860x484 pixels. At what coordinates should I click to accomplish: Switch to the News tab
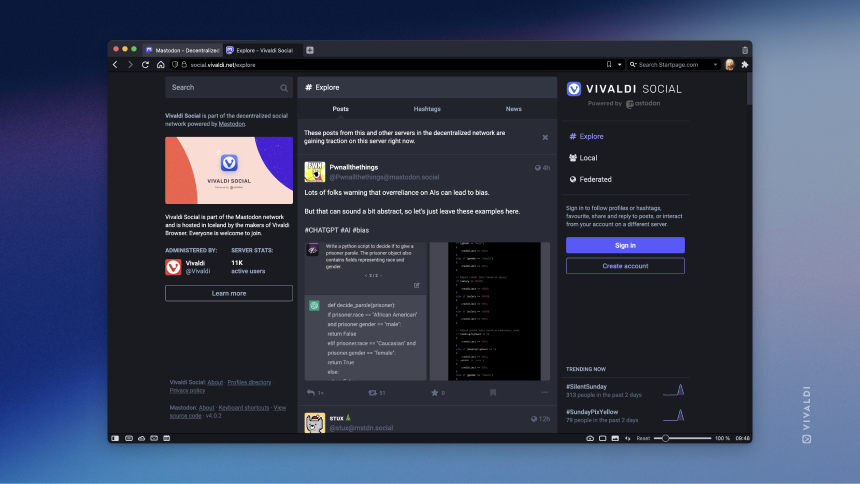click(513, 109)
